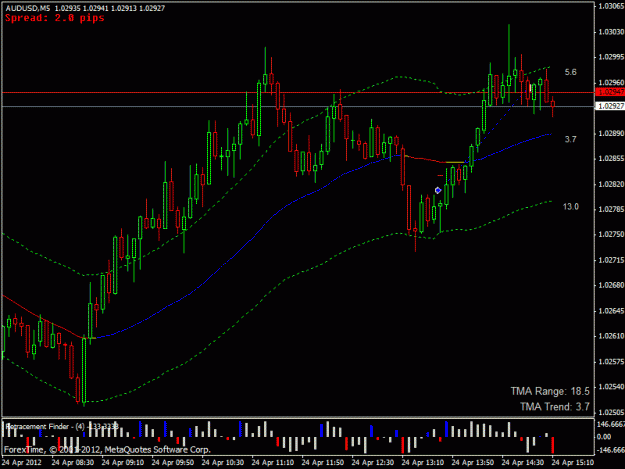Click the '24 Apr 10:30' time axis label
Screen dimensions: 625x469
[x=222, y=463]
